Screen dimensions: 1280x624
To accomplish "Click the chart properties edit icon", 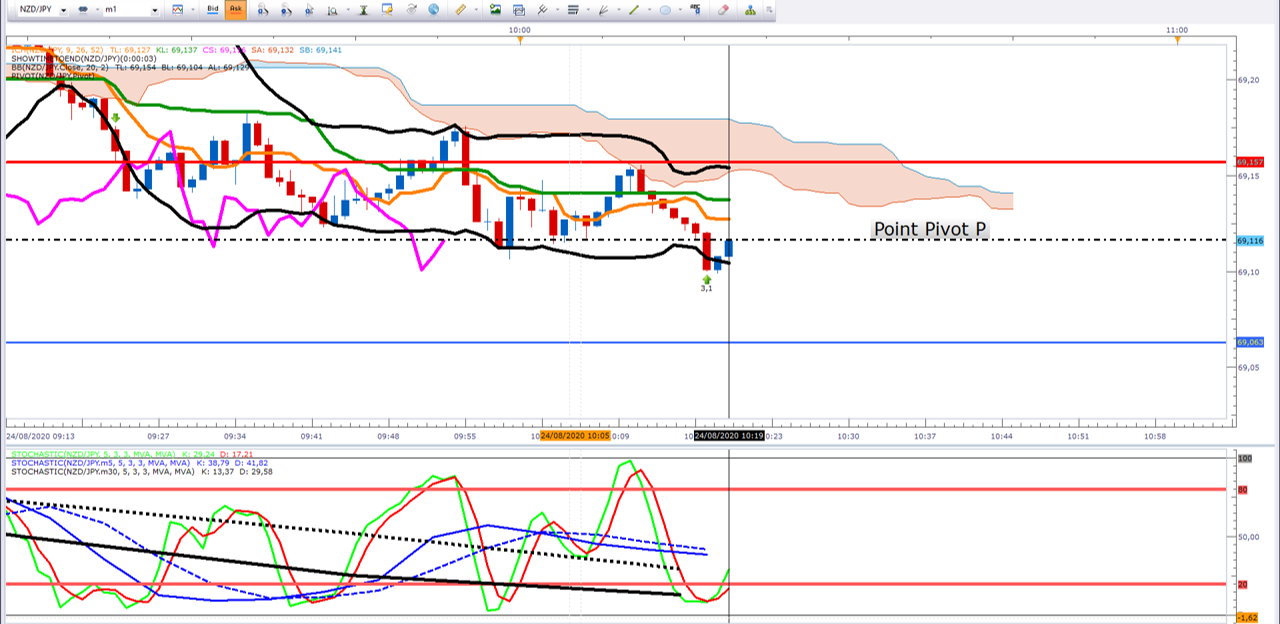I will [387, 9].
